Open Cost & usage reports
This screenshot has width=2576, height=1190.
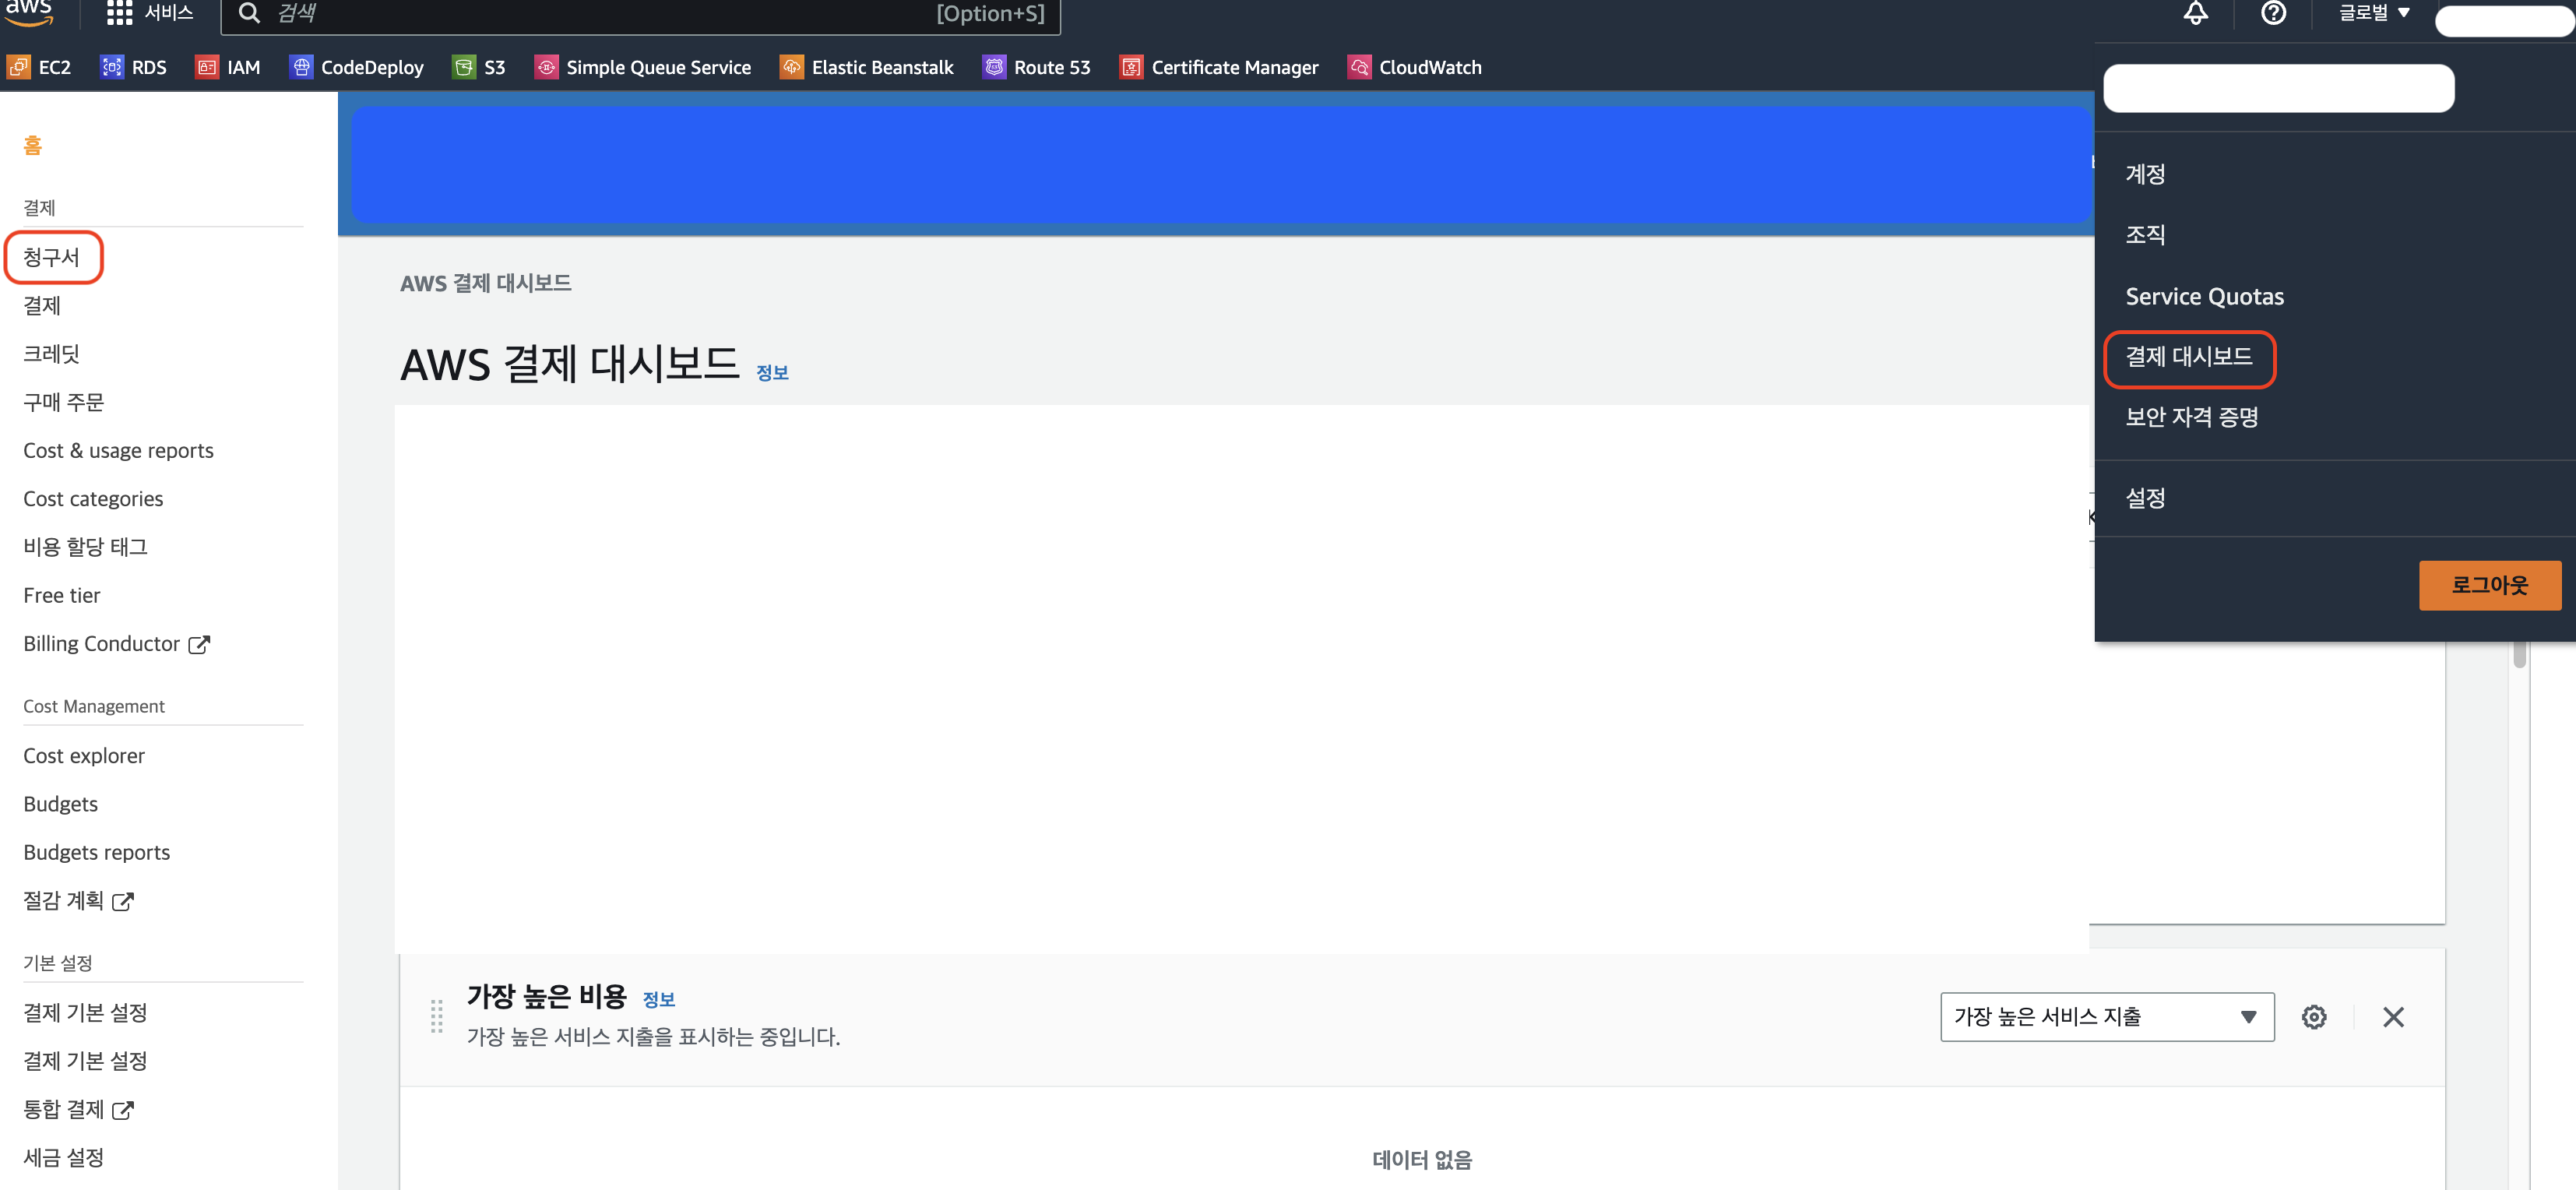118,451
